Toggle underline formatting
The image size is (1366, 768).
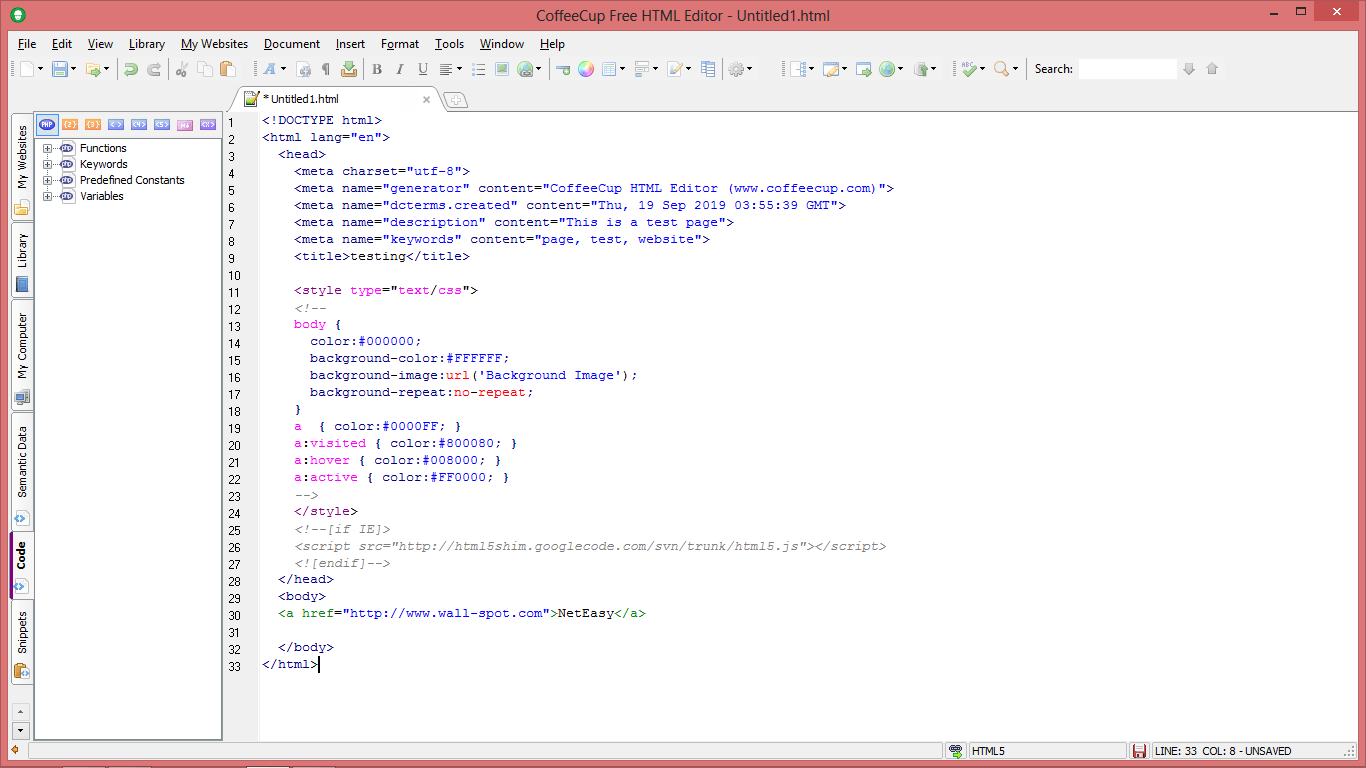pyautogui.click(x=423, y=69)
